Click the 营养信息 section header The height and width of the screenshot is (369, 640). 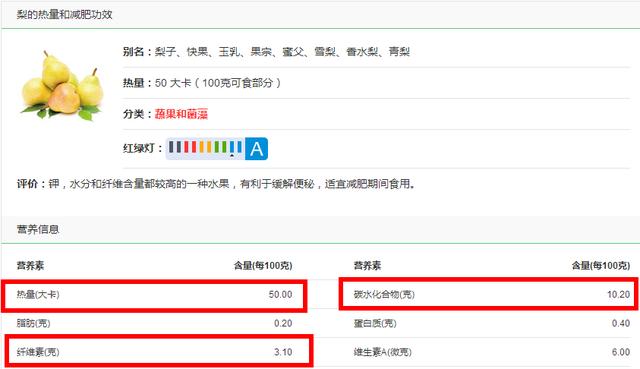click(38, 229)
